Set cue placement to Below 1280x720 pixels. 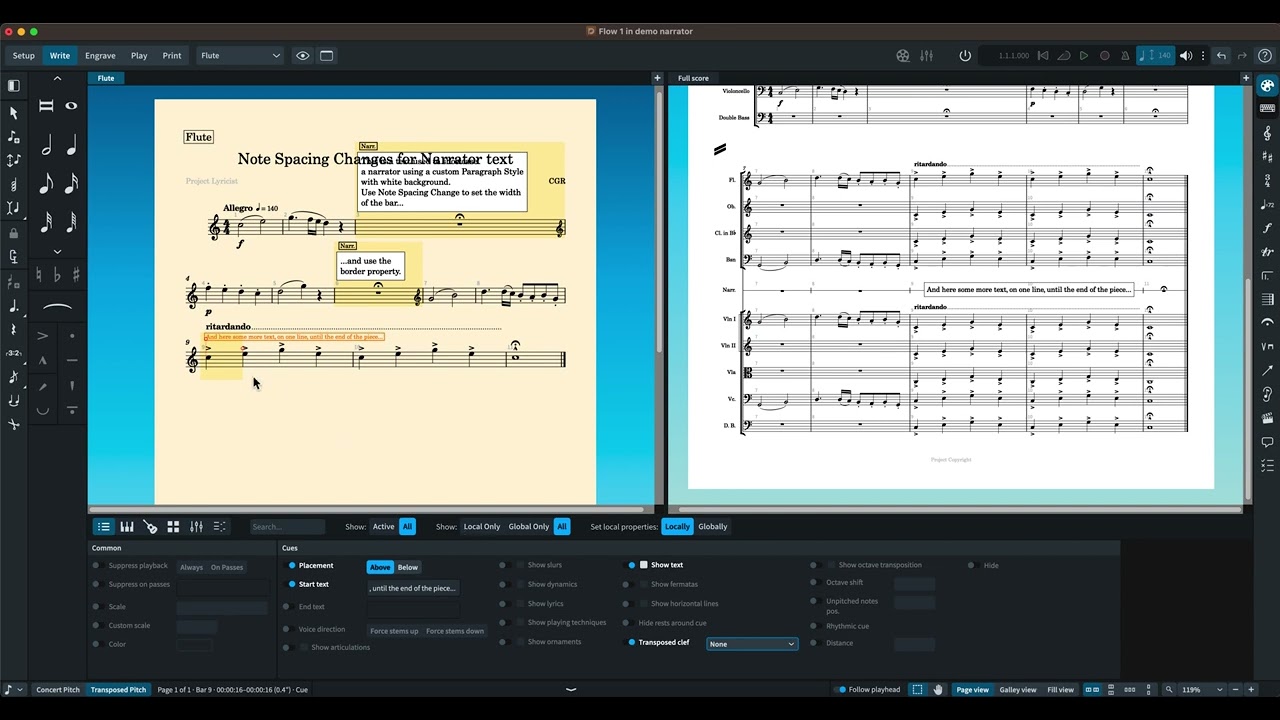(x=408, y=567)
